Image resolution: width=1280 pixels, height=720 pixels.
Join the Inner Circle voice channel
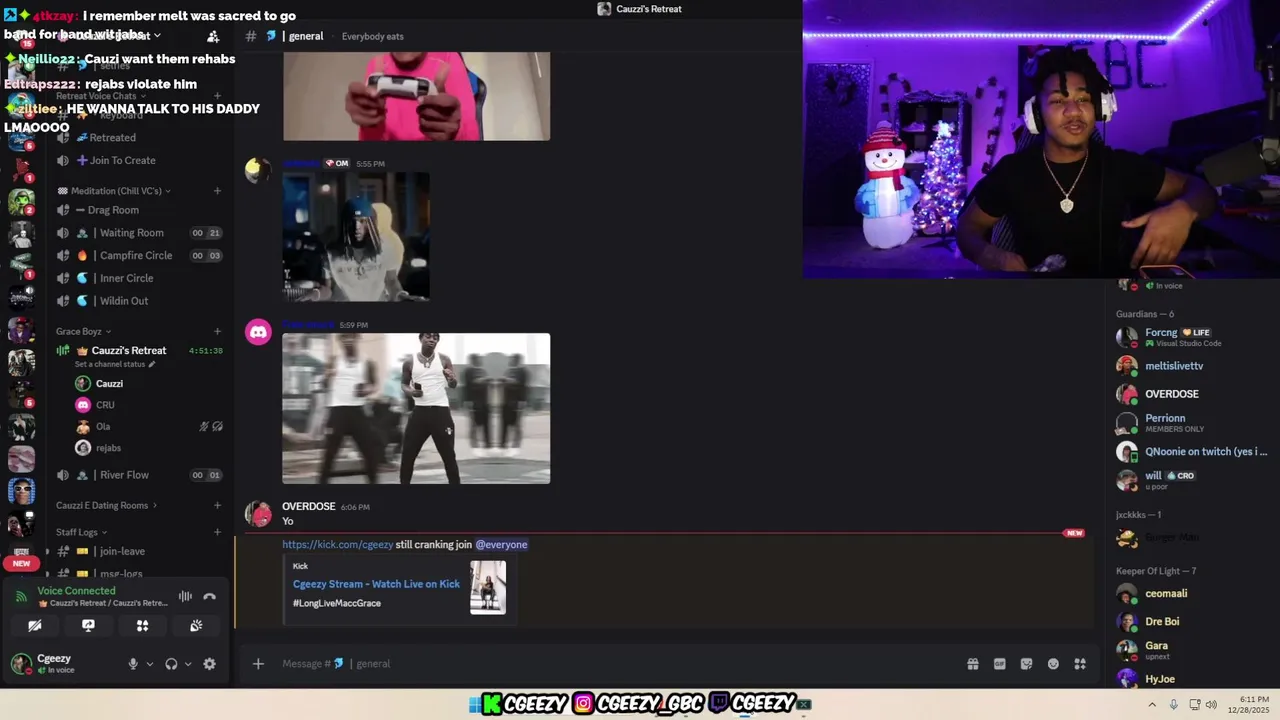pos(126,278)
